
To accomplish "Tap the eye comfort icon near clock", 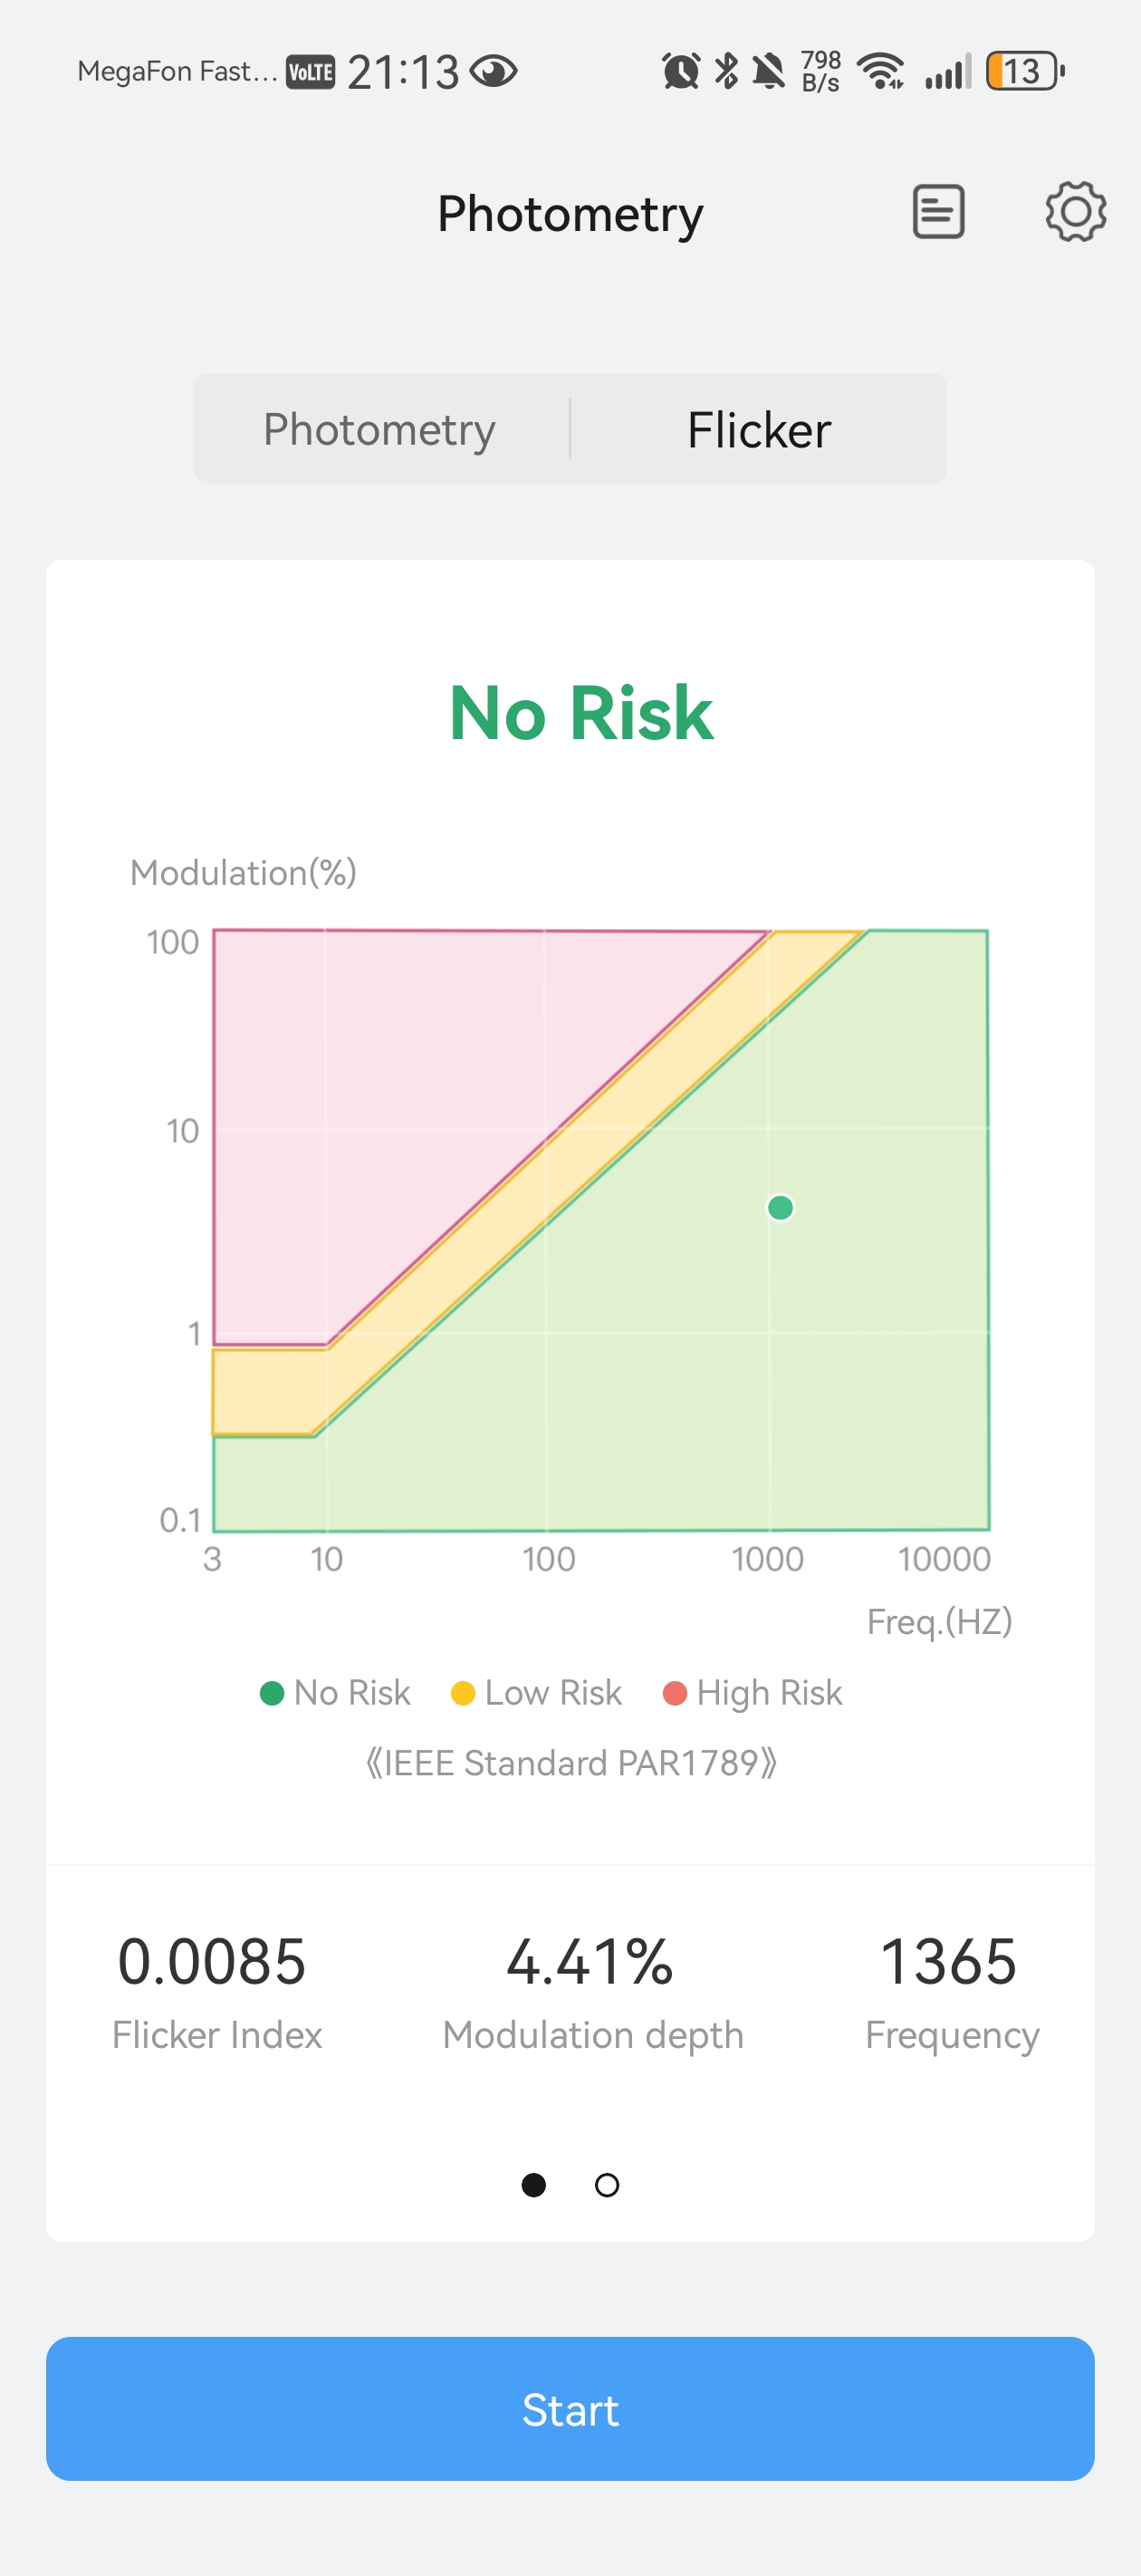I will point(493,72).
